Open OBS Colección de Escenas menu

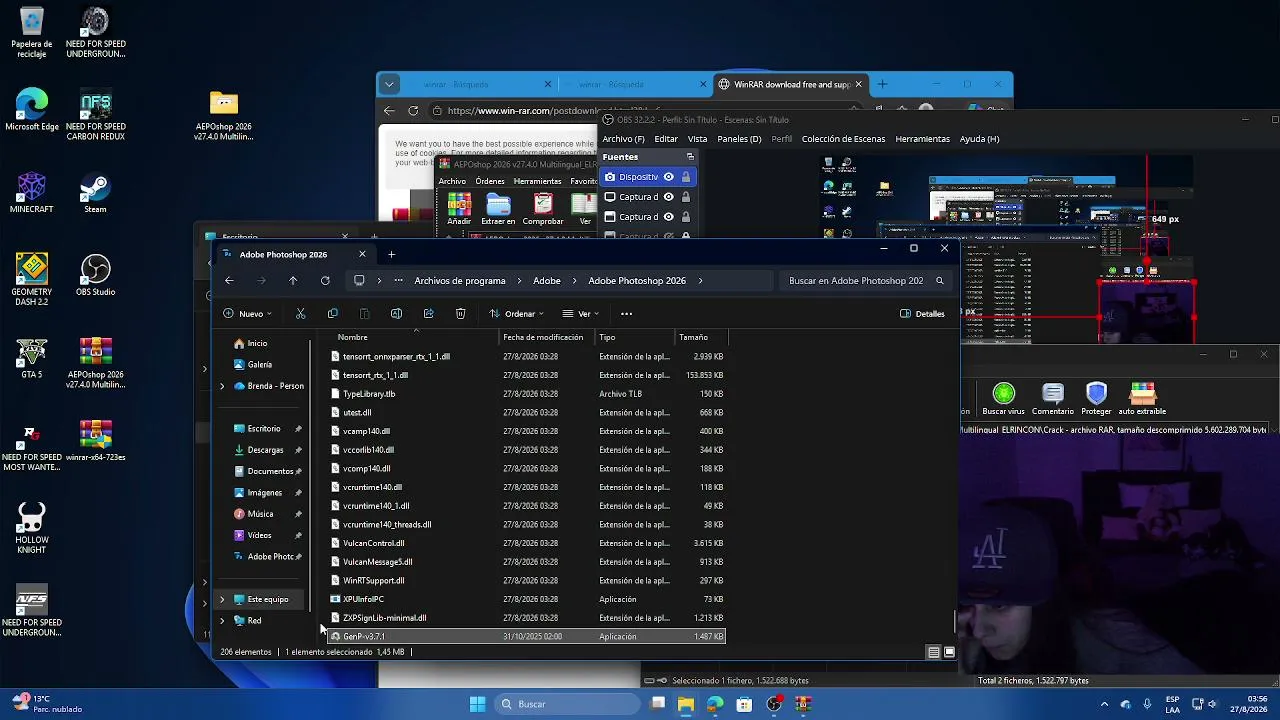843,139
